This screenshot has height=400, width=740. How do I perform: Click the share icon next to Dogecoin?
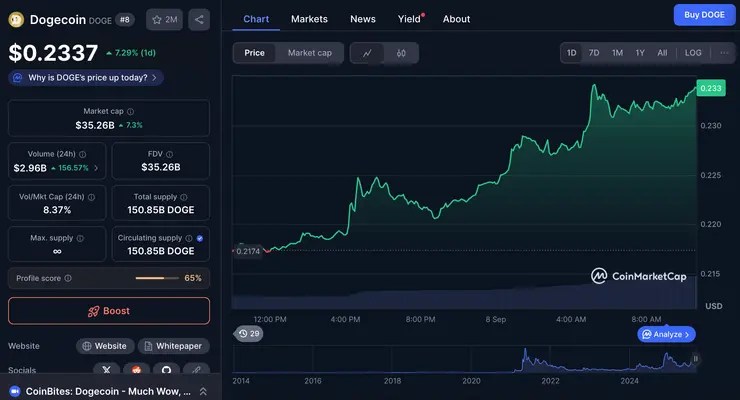(198, 19)
